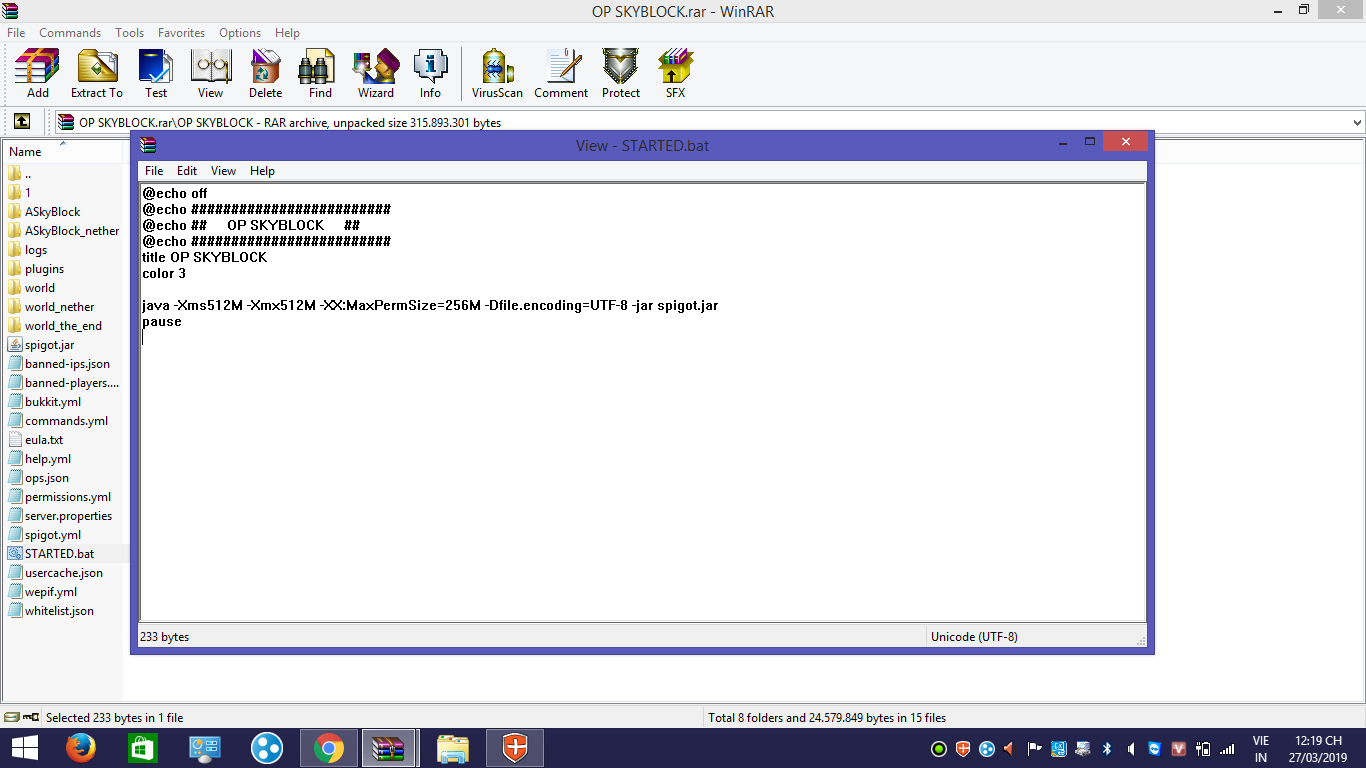Image resolution: width=1366 pixels, height=768 pixels.
Task: Open the Options menu
Action: [240, 33]
